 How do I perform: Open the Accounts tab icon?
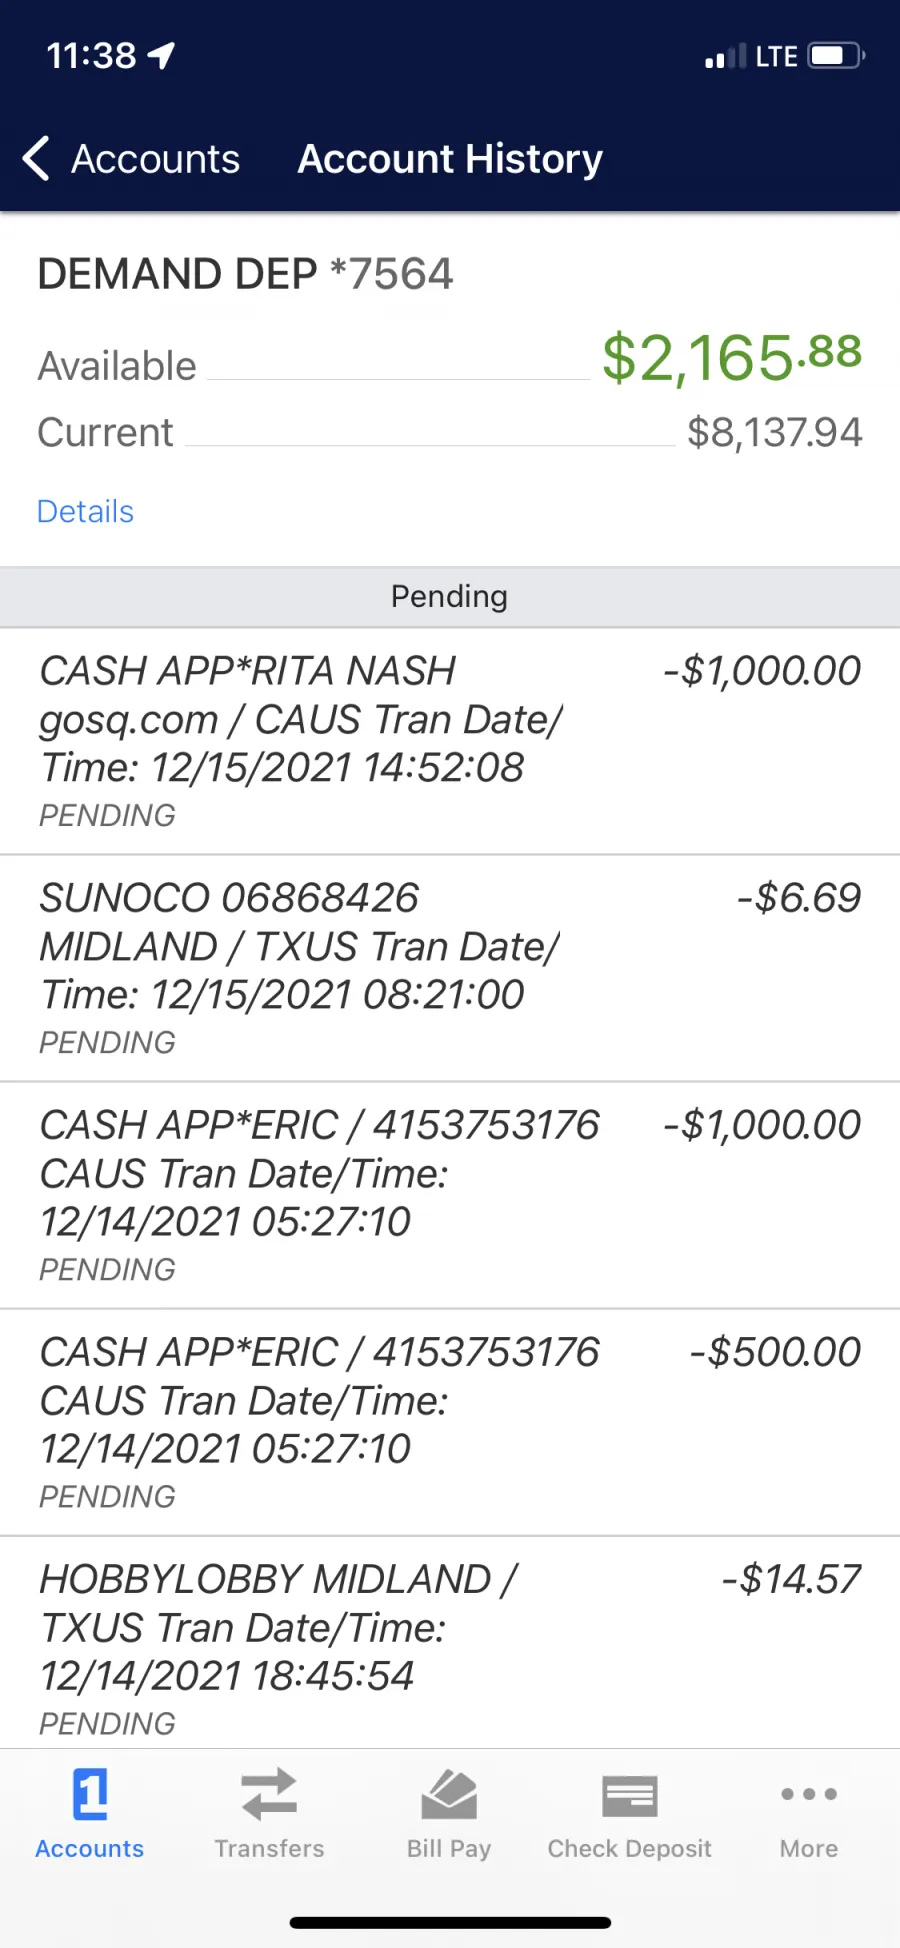(x=90, y=1795)
